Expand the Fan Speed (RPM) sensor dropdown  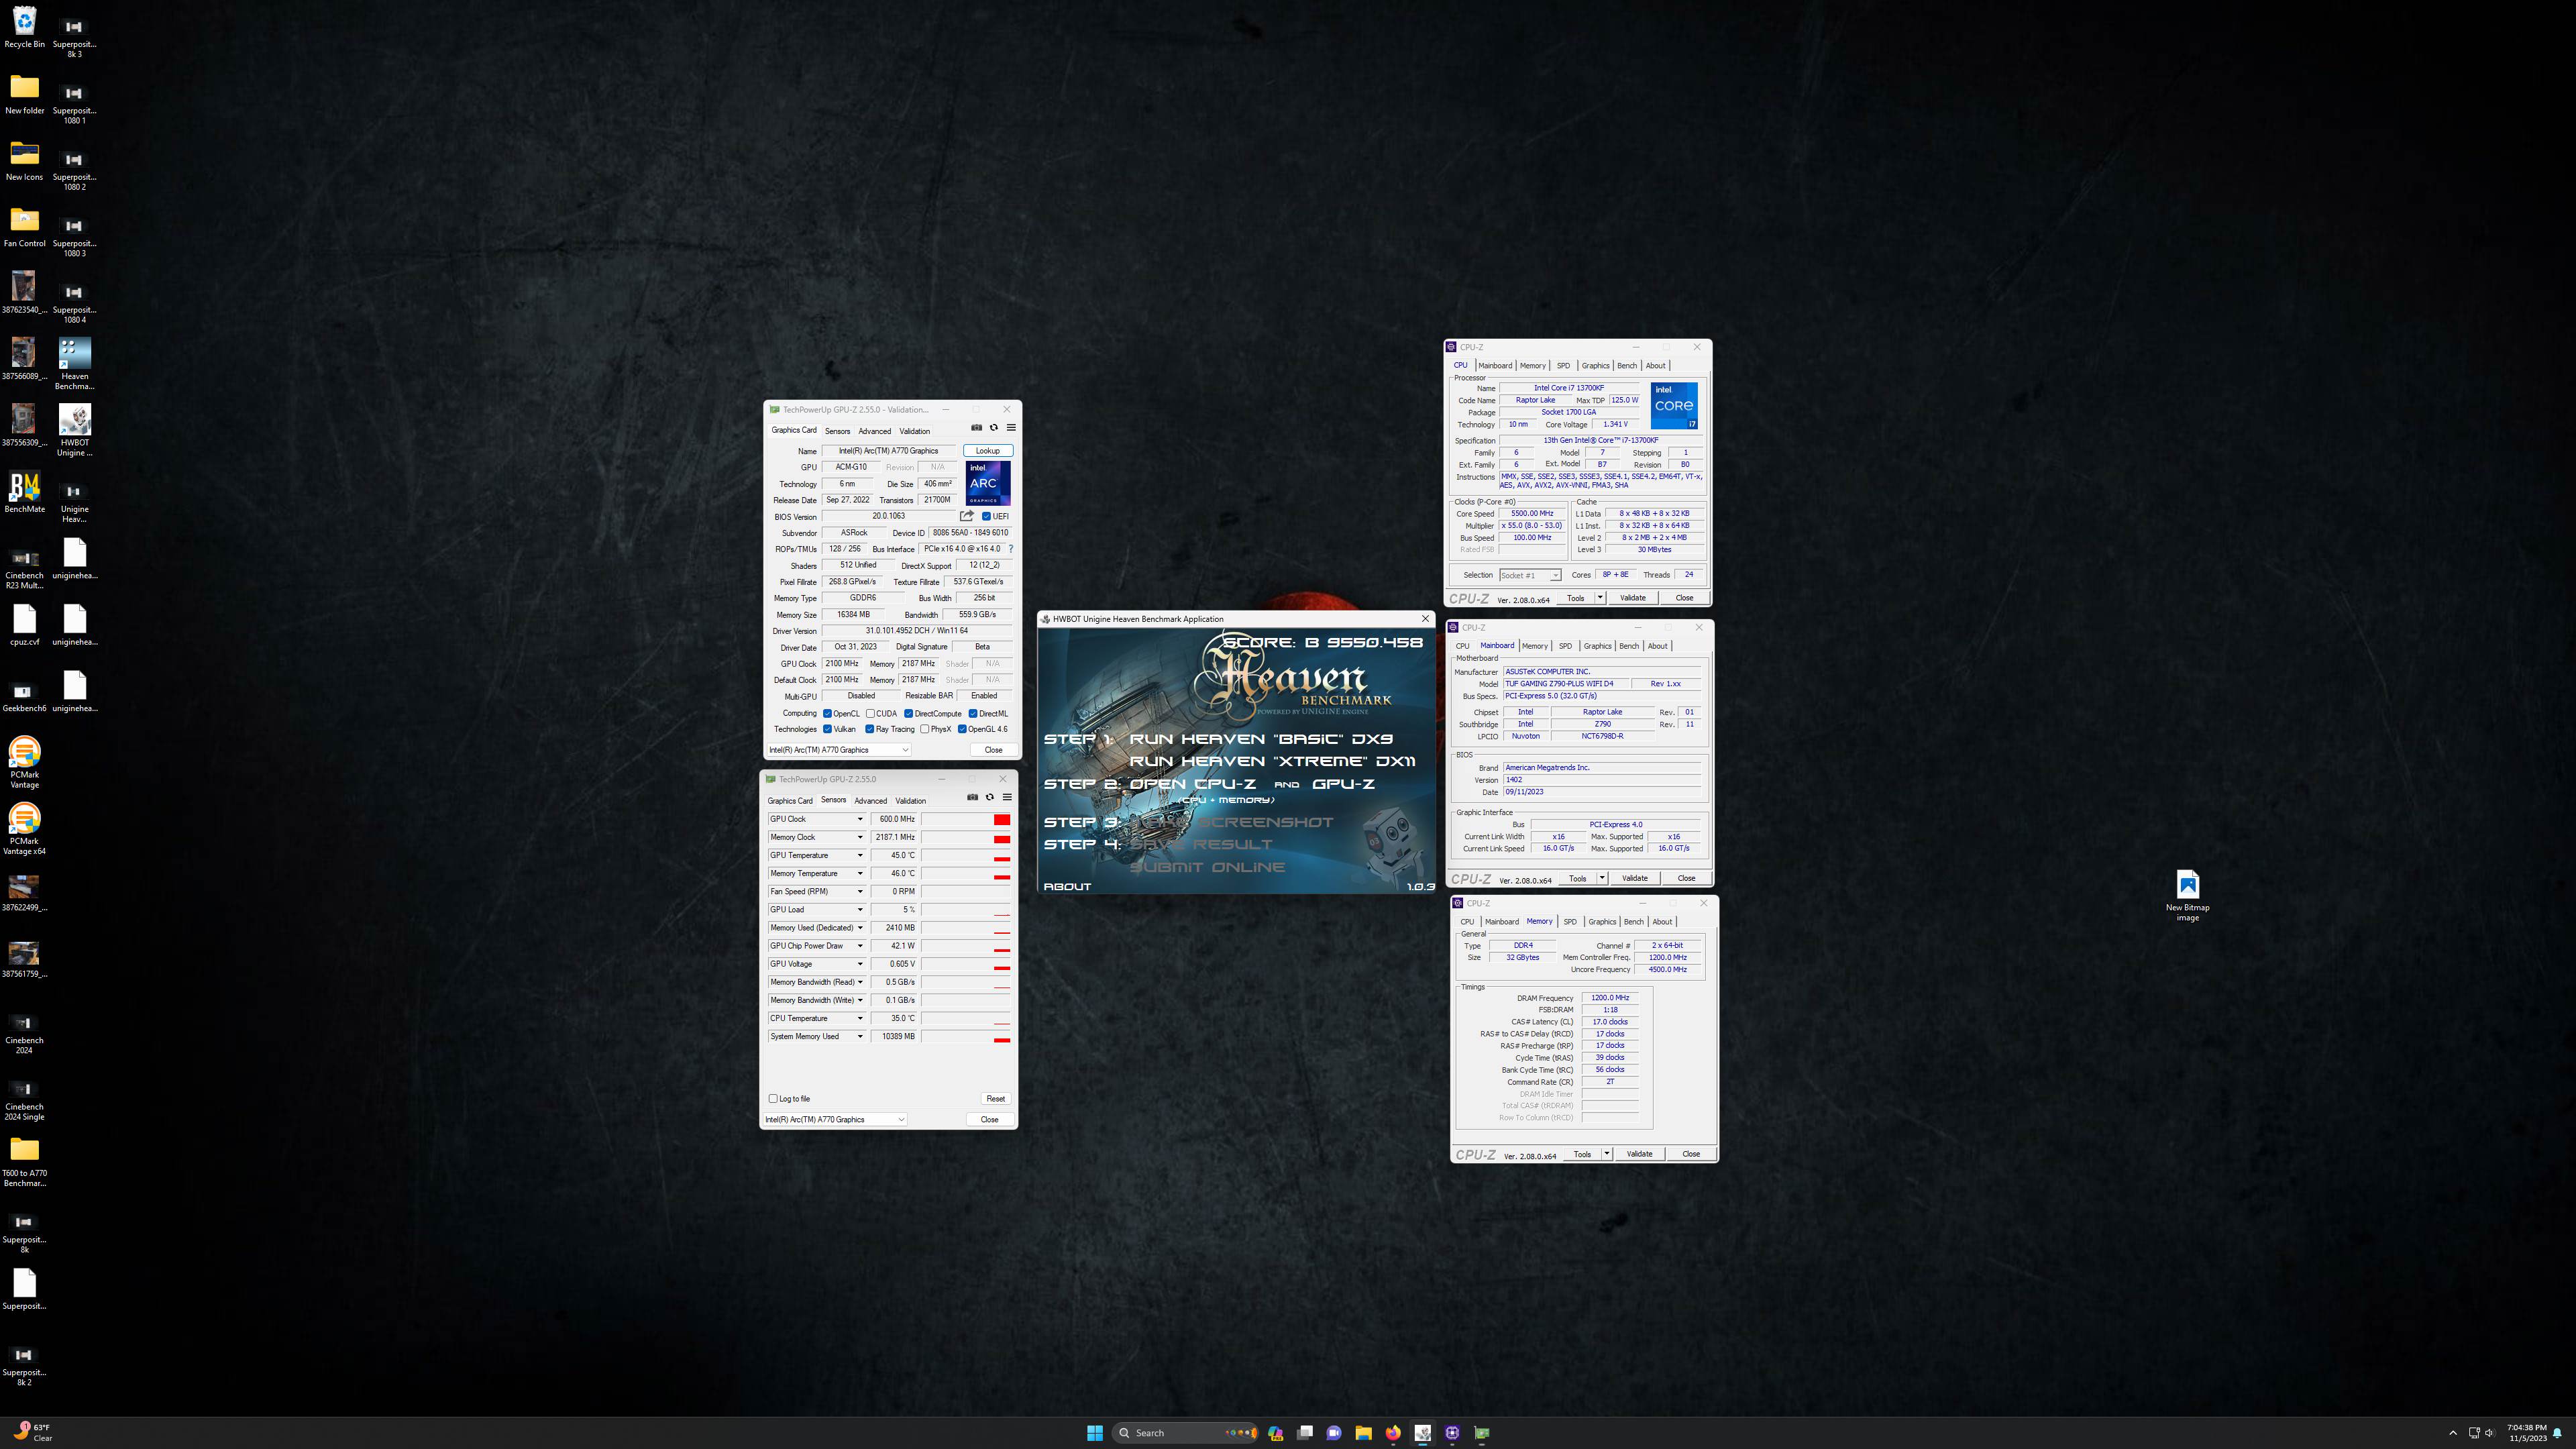[859, 891]
